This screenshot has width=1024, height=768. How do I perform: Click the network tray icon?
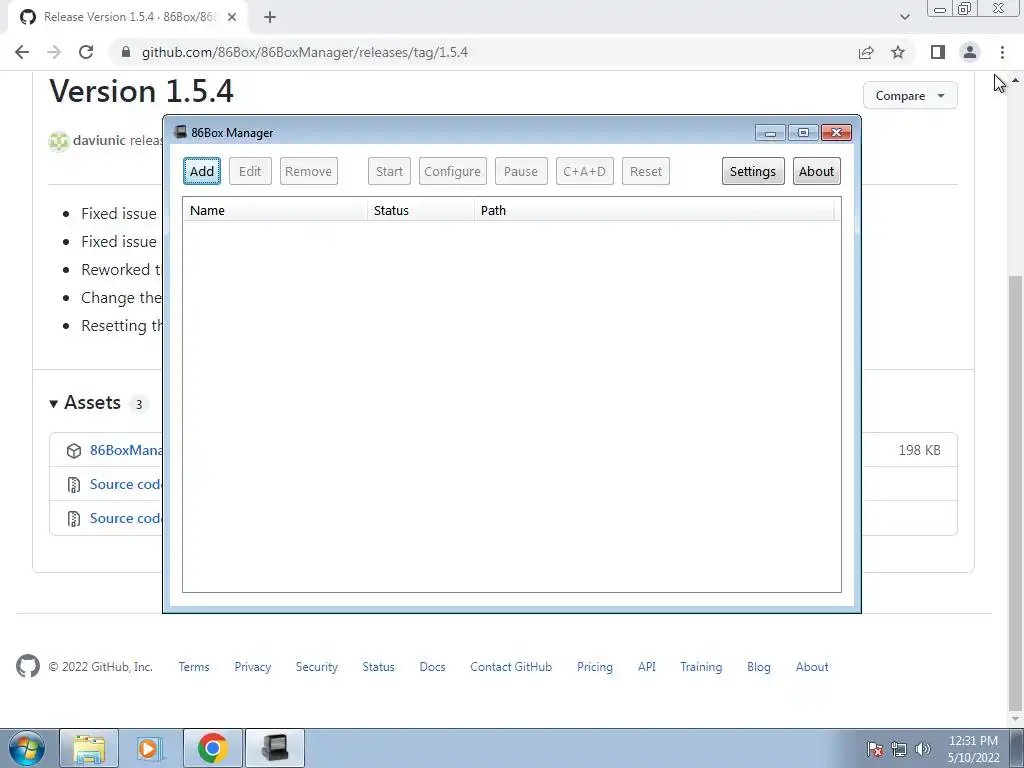(x=899, y=749)
